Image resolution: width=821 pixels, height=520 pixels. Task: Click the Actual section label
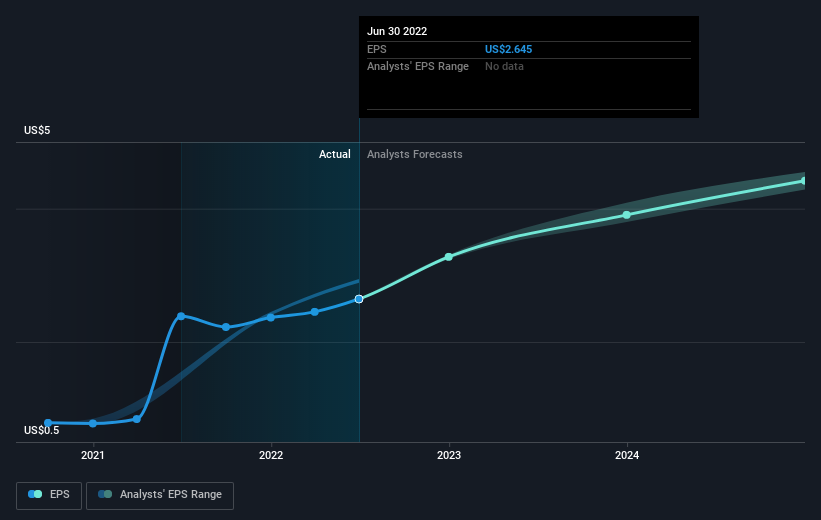[x=335, y=154]
